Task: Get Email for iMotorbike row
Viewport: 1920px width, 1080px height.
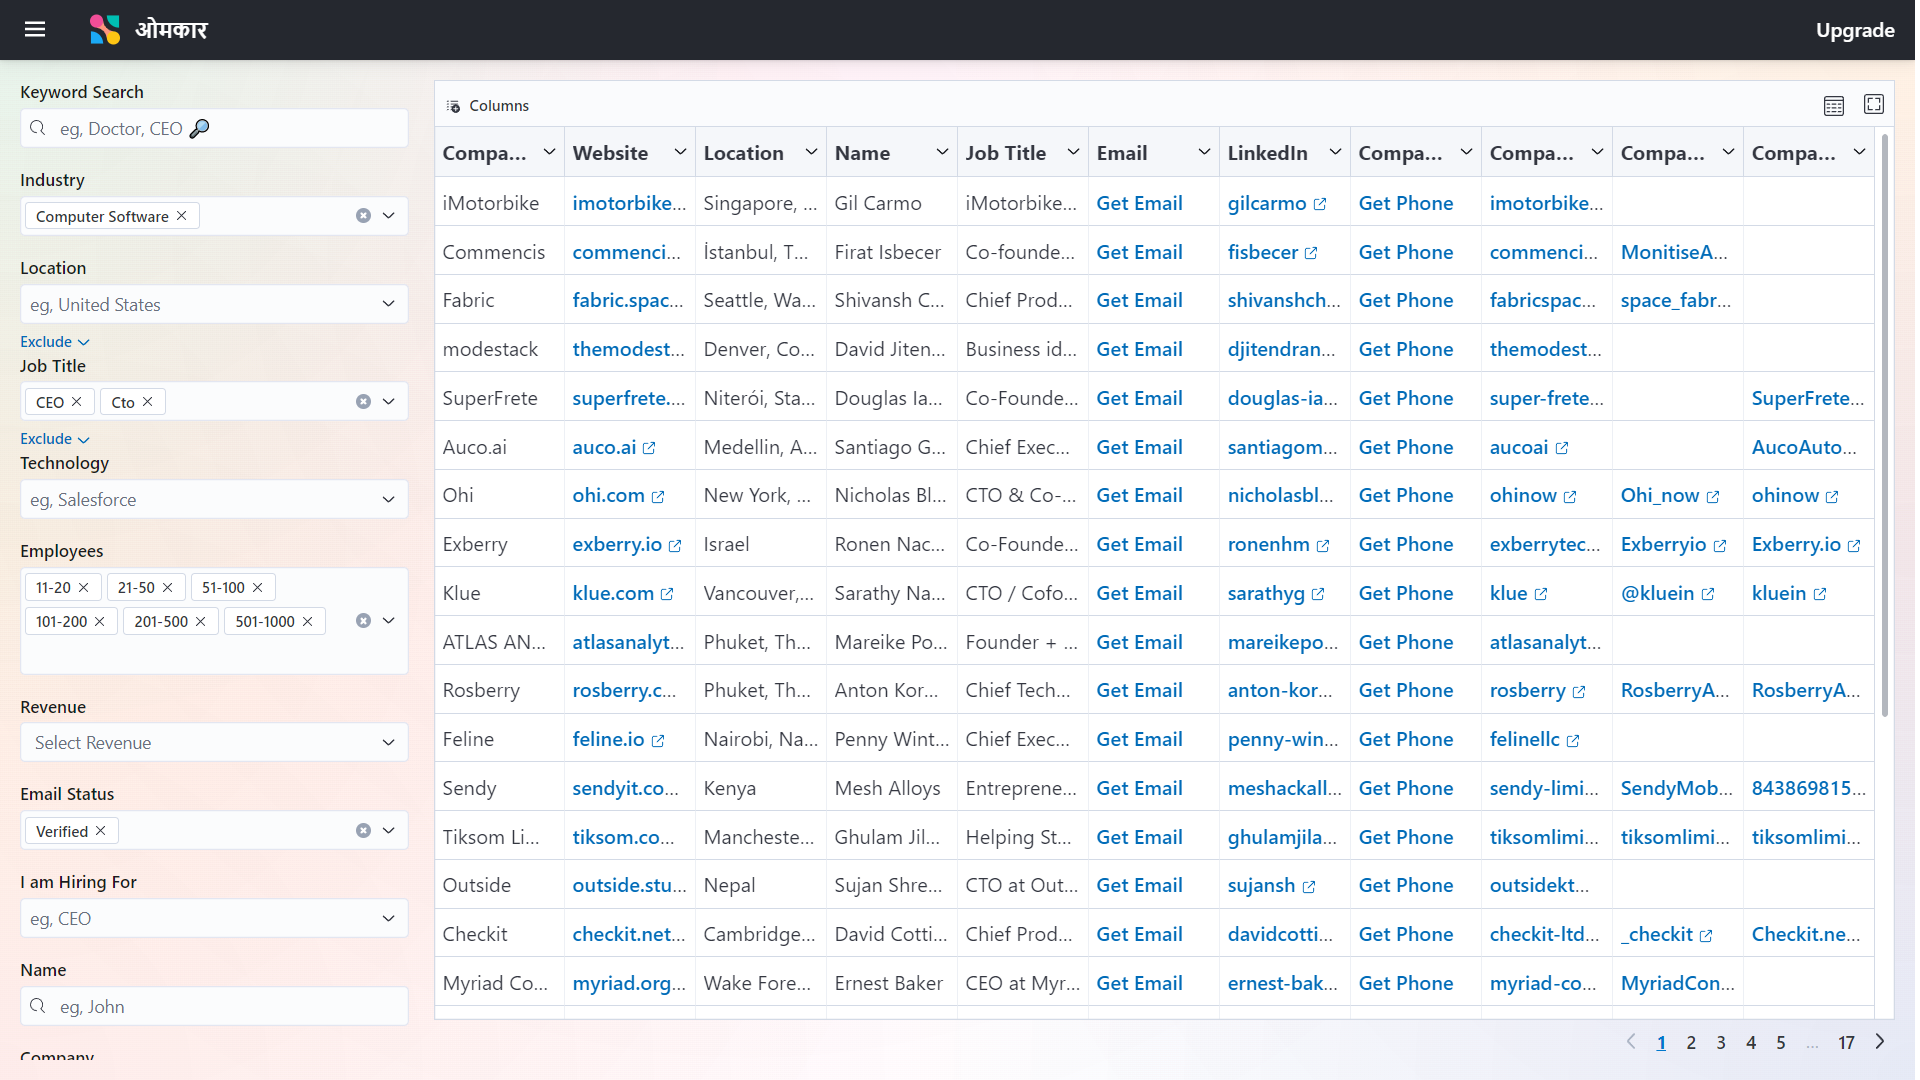Action: 1139,203
